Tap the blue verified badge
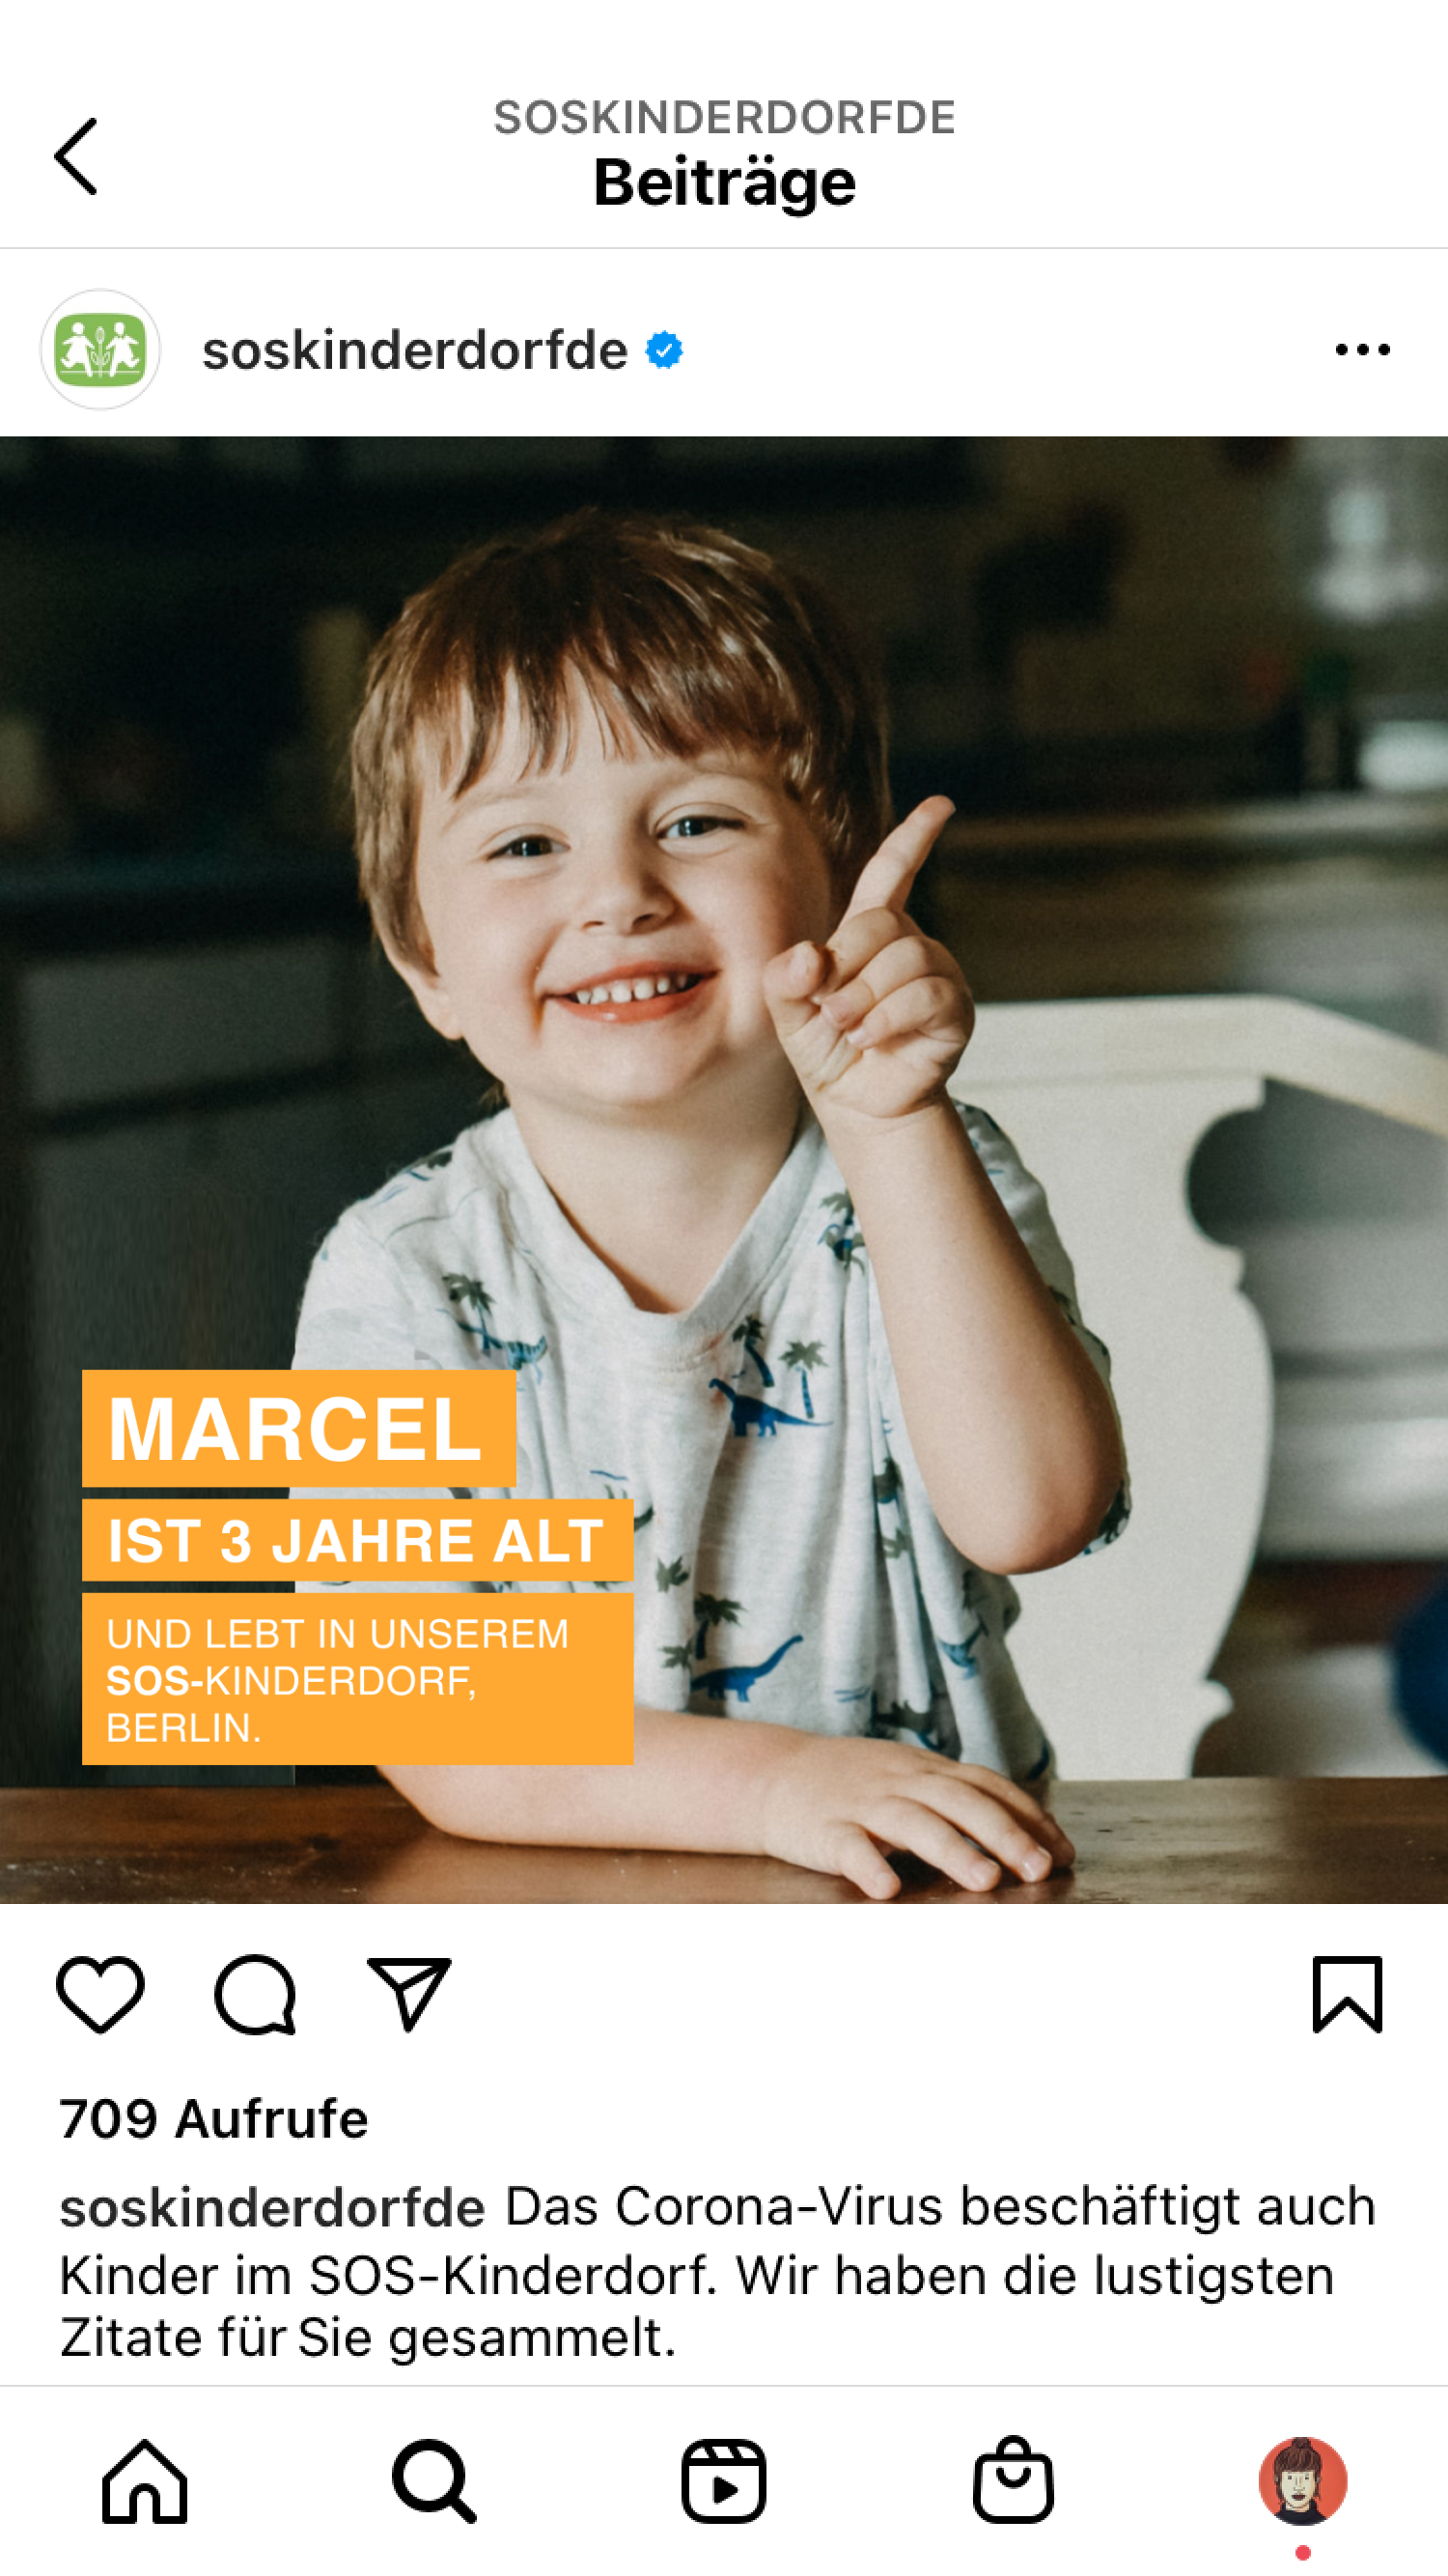Image resolution: width=1448 pixels, height=2576 pixels. [664, 351]
